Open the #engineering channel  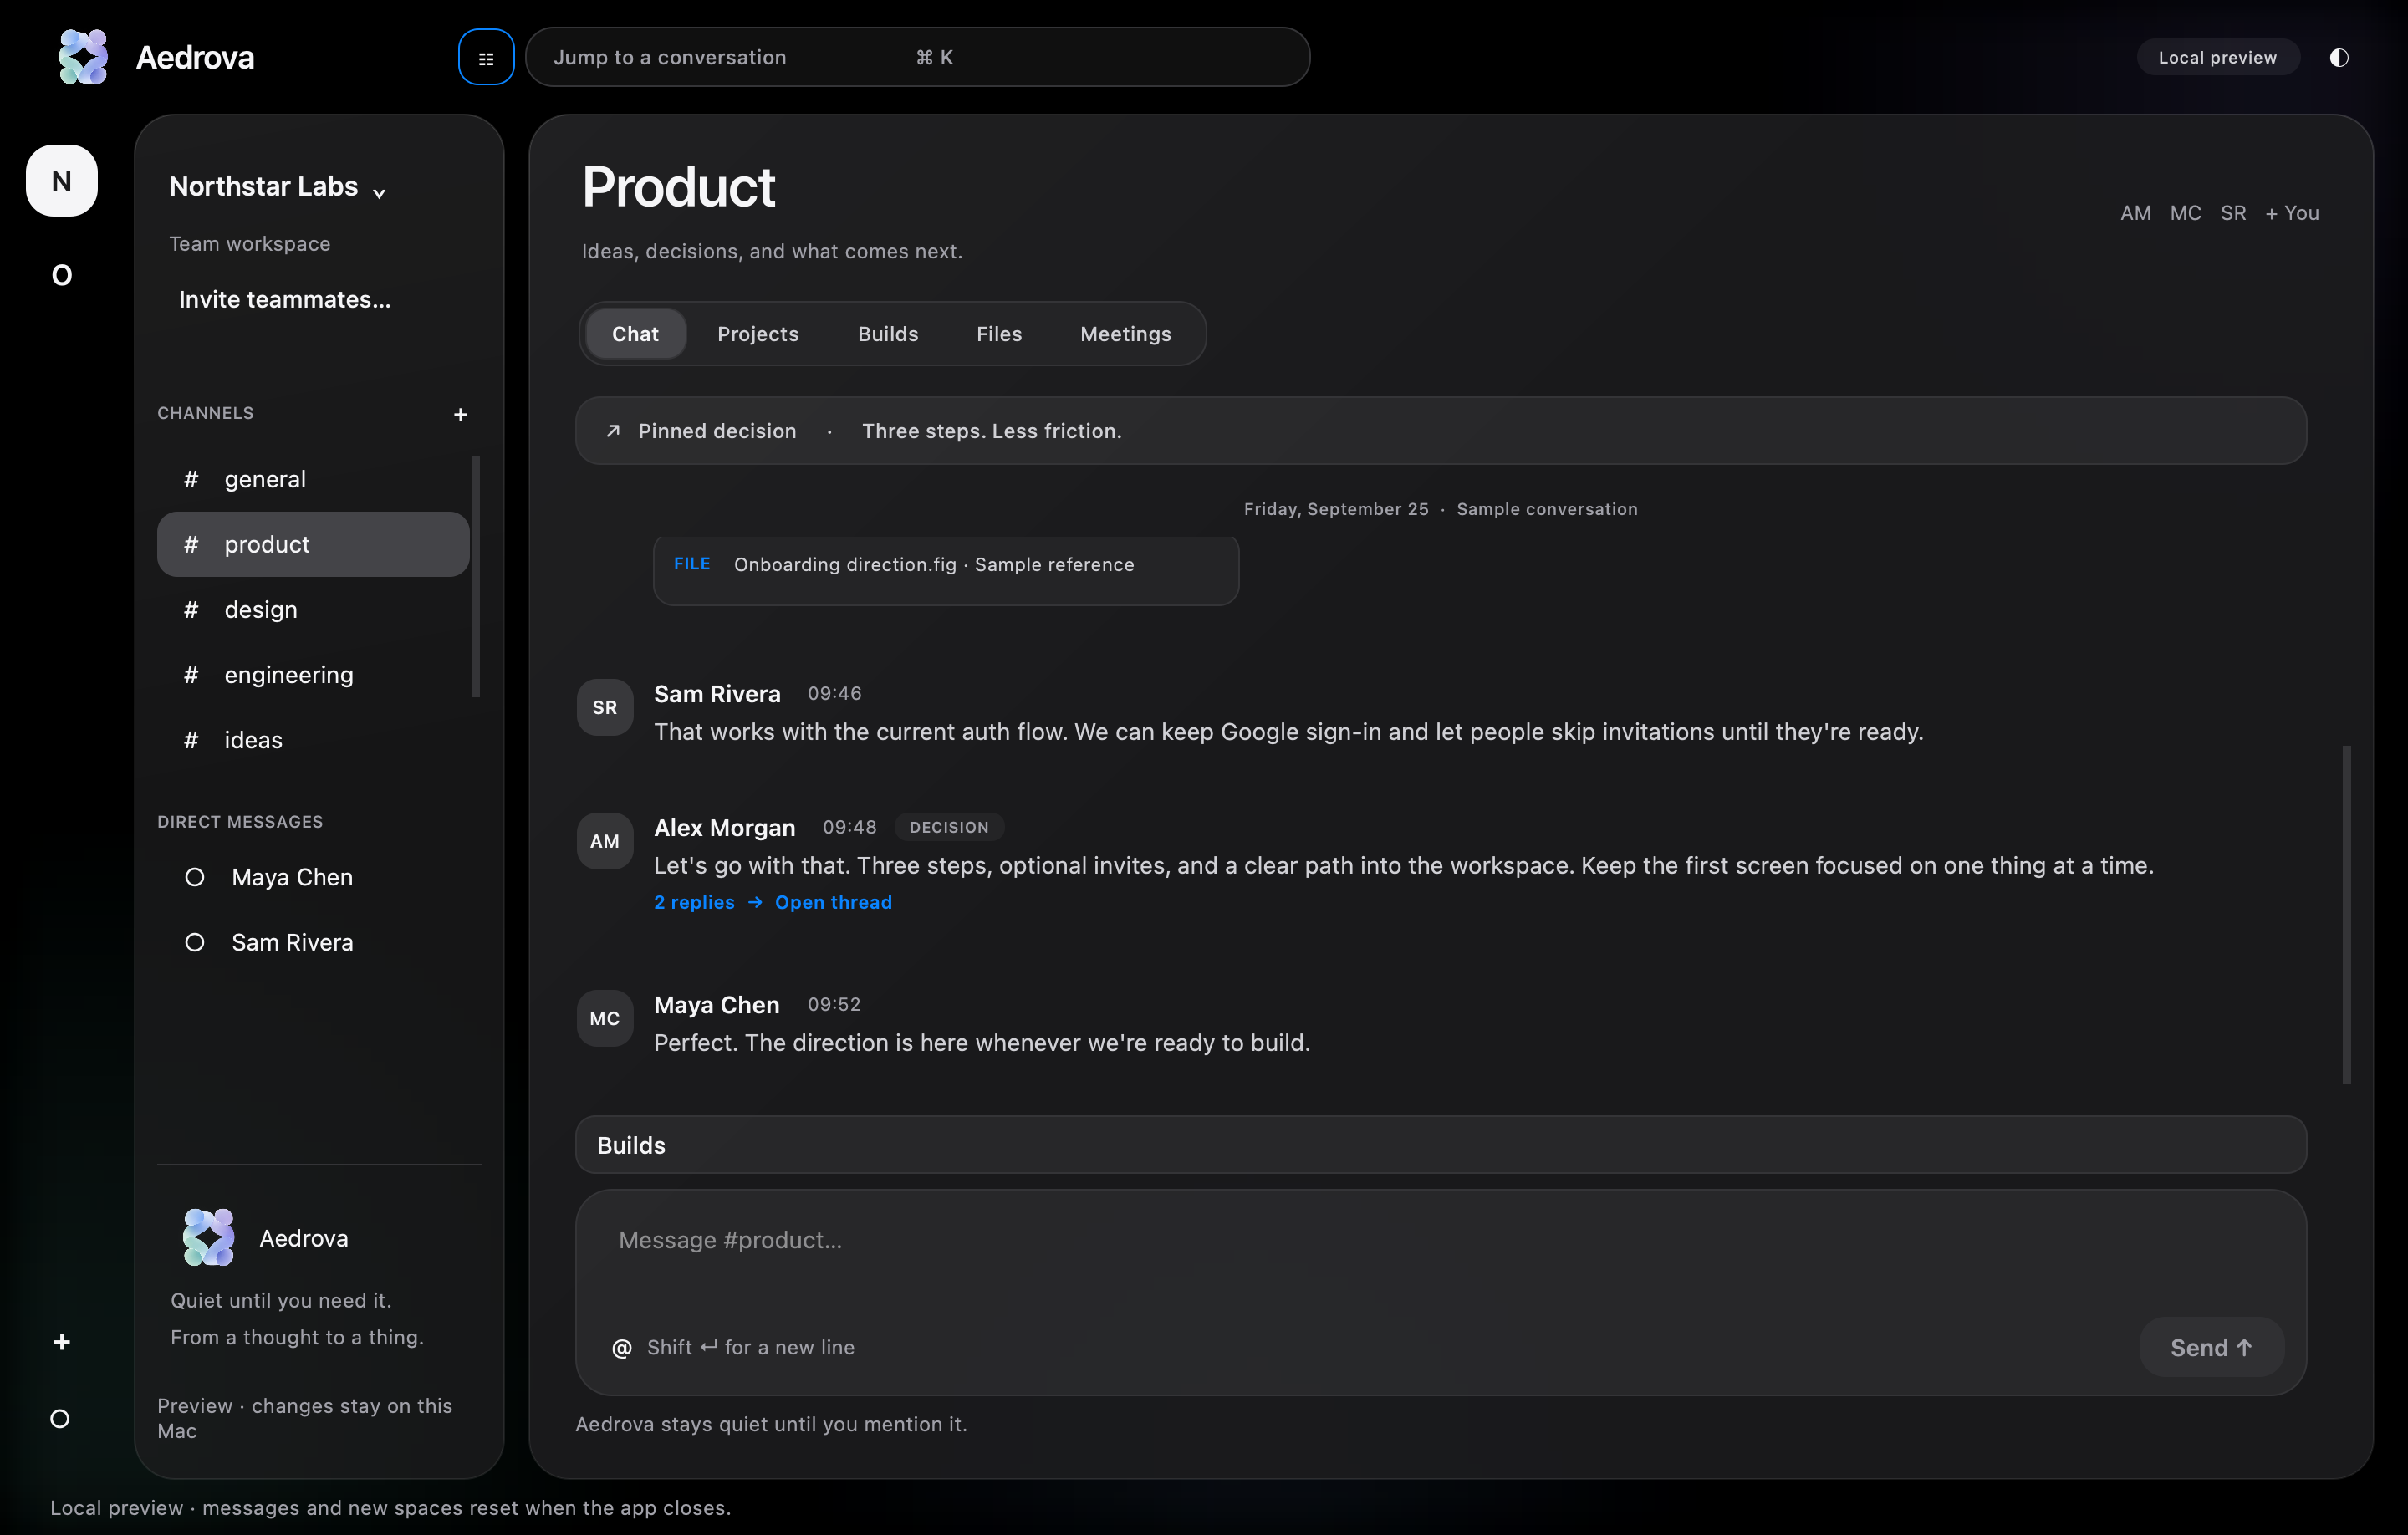pos(313,675)
